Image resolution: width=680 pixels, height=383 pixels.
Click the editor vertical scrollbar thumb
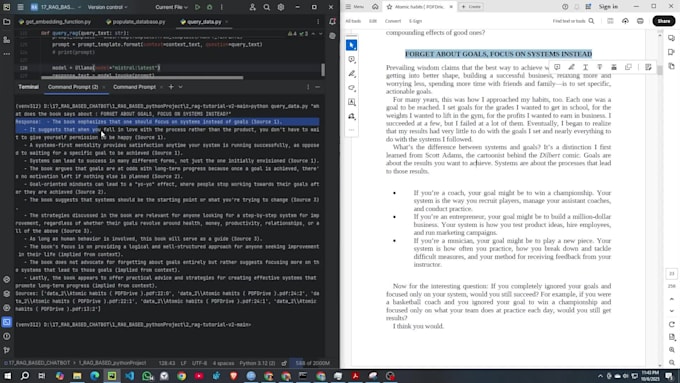[x=323, y=69]
